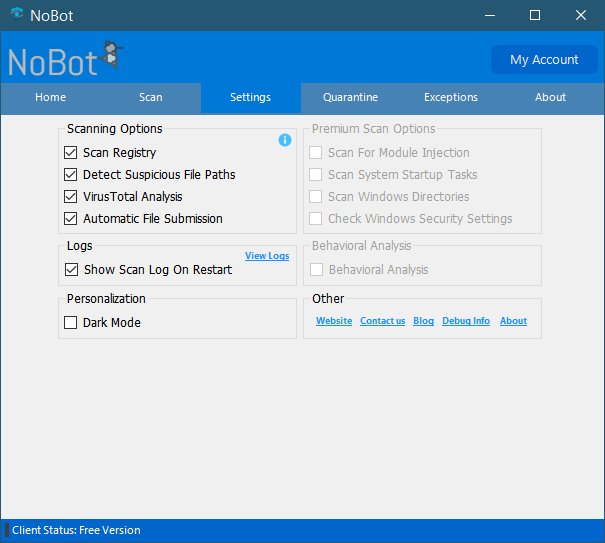Click the View Logs link

click(x=267, y=256)
